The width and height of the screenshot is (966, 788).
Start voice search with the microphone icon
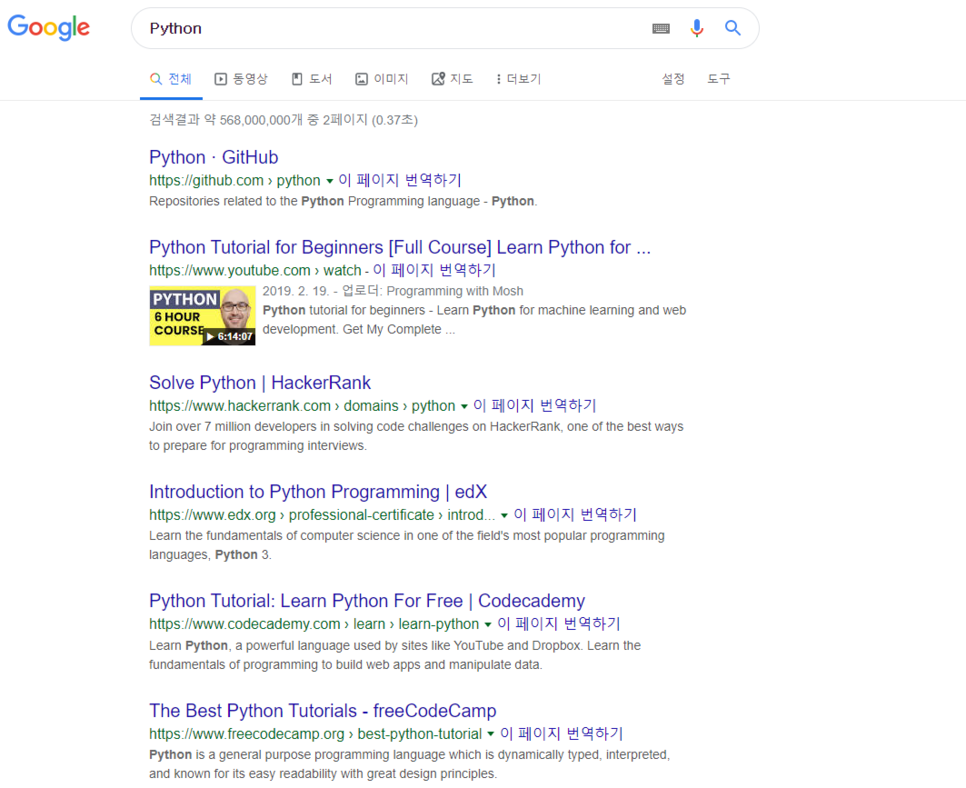pyautogui.click(x=697, y=28)
